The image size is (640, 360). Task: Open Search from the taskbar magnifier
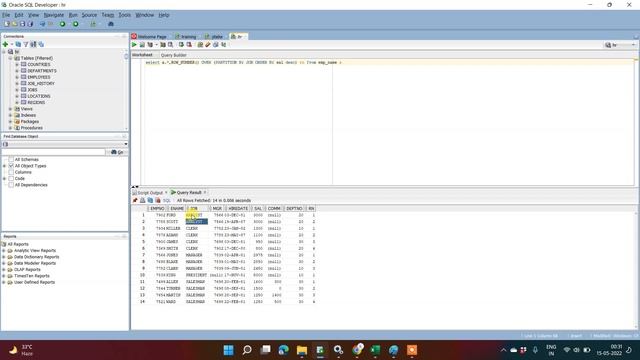point(247,350)
